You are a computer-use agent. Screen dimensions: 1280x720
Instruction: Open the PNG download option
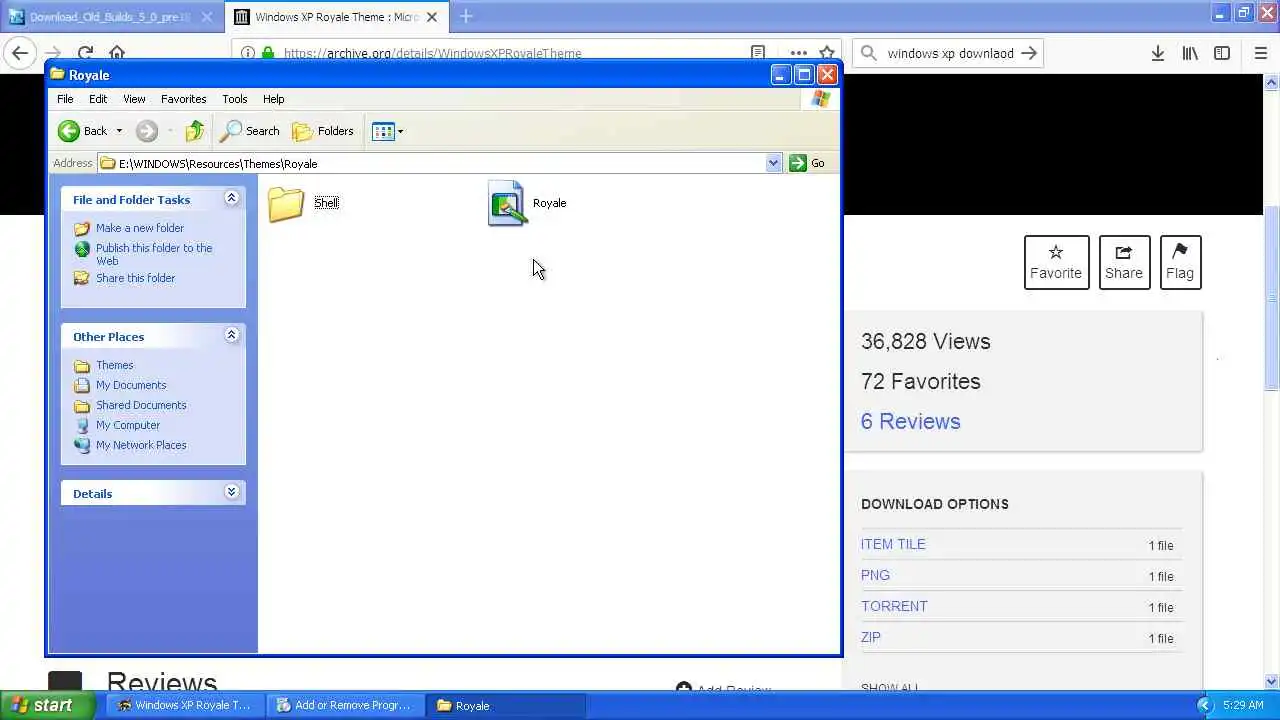(x=875, y=575)
